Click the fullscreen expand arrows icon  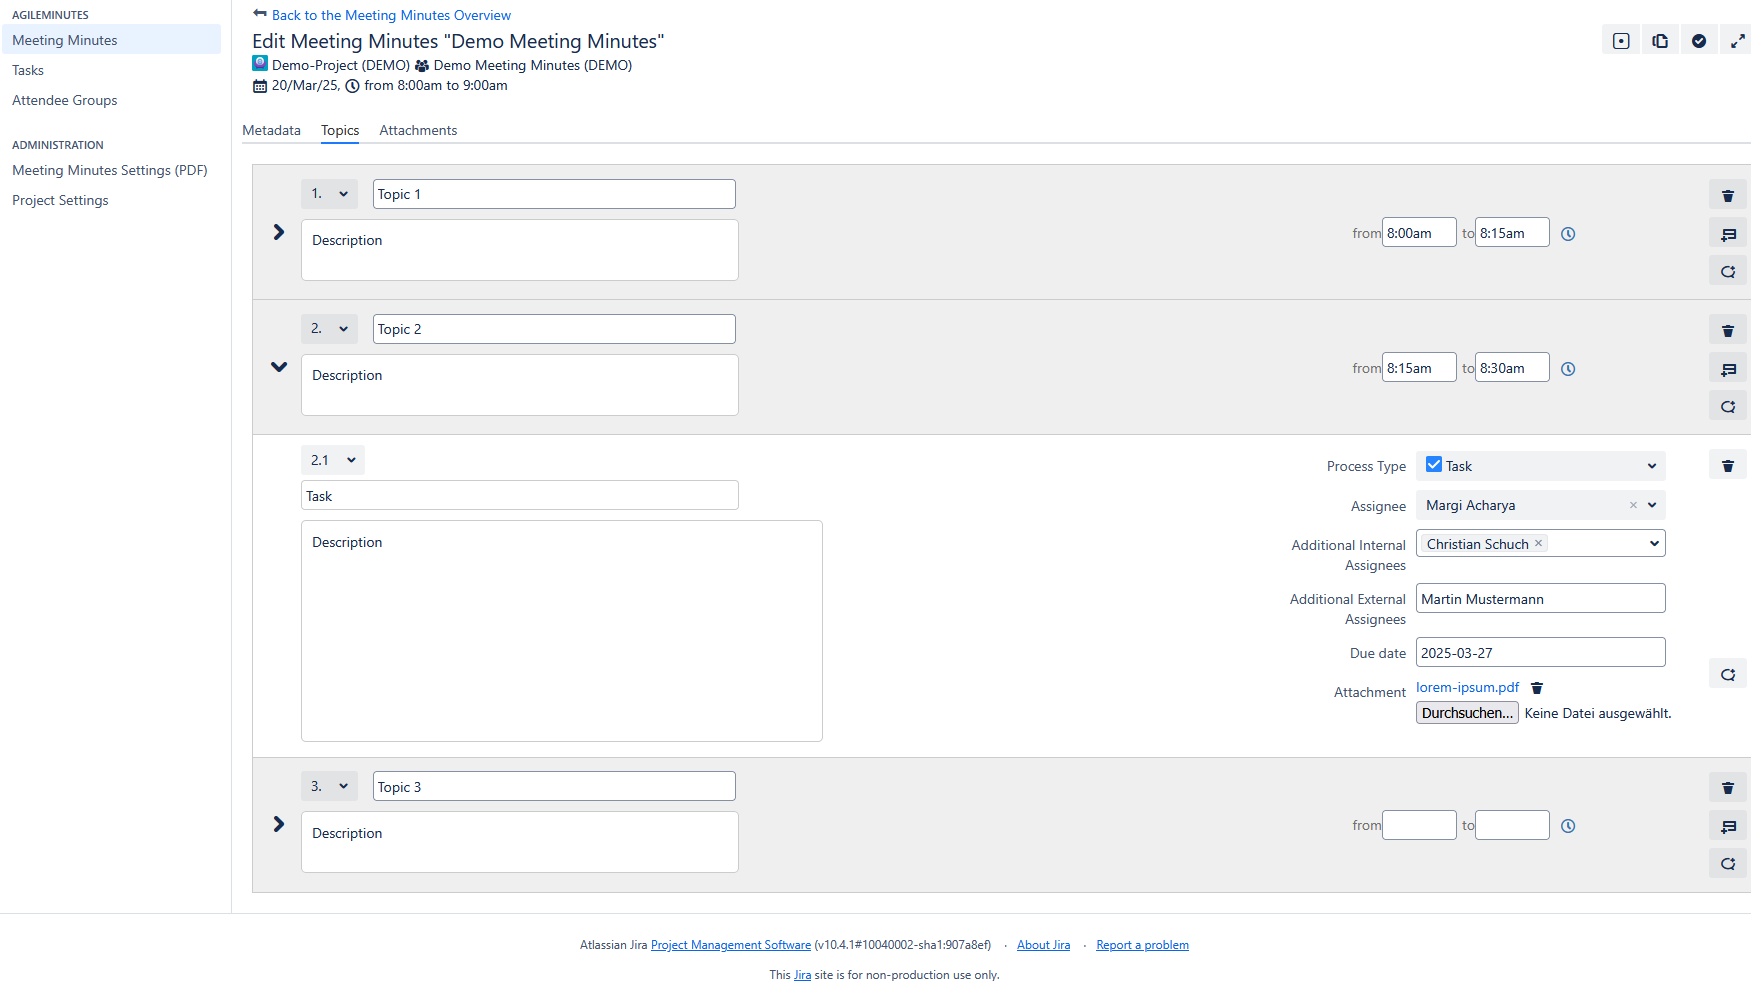tap(1738, 41)
